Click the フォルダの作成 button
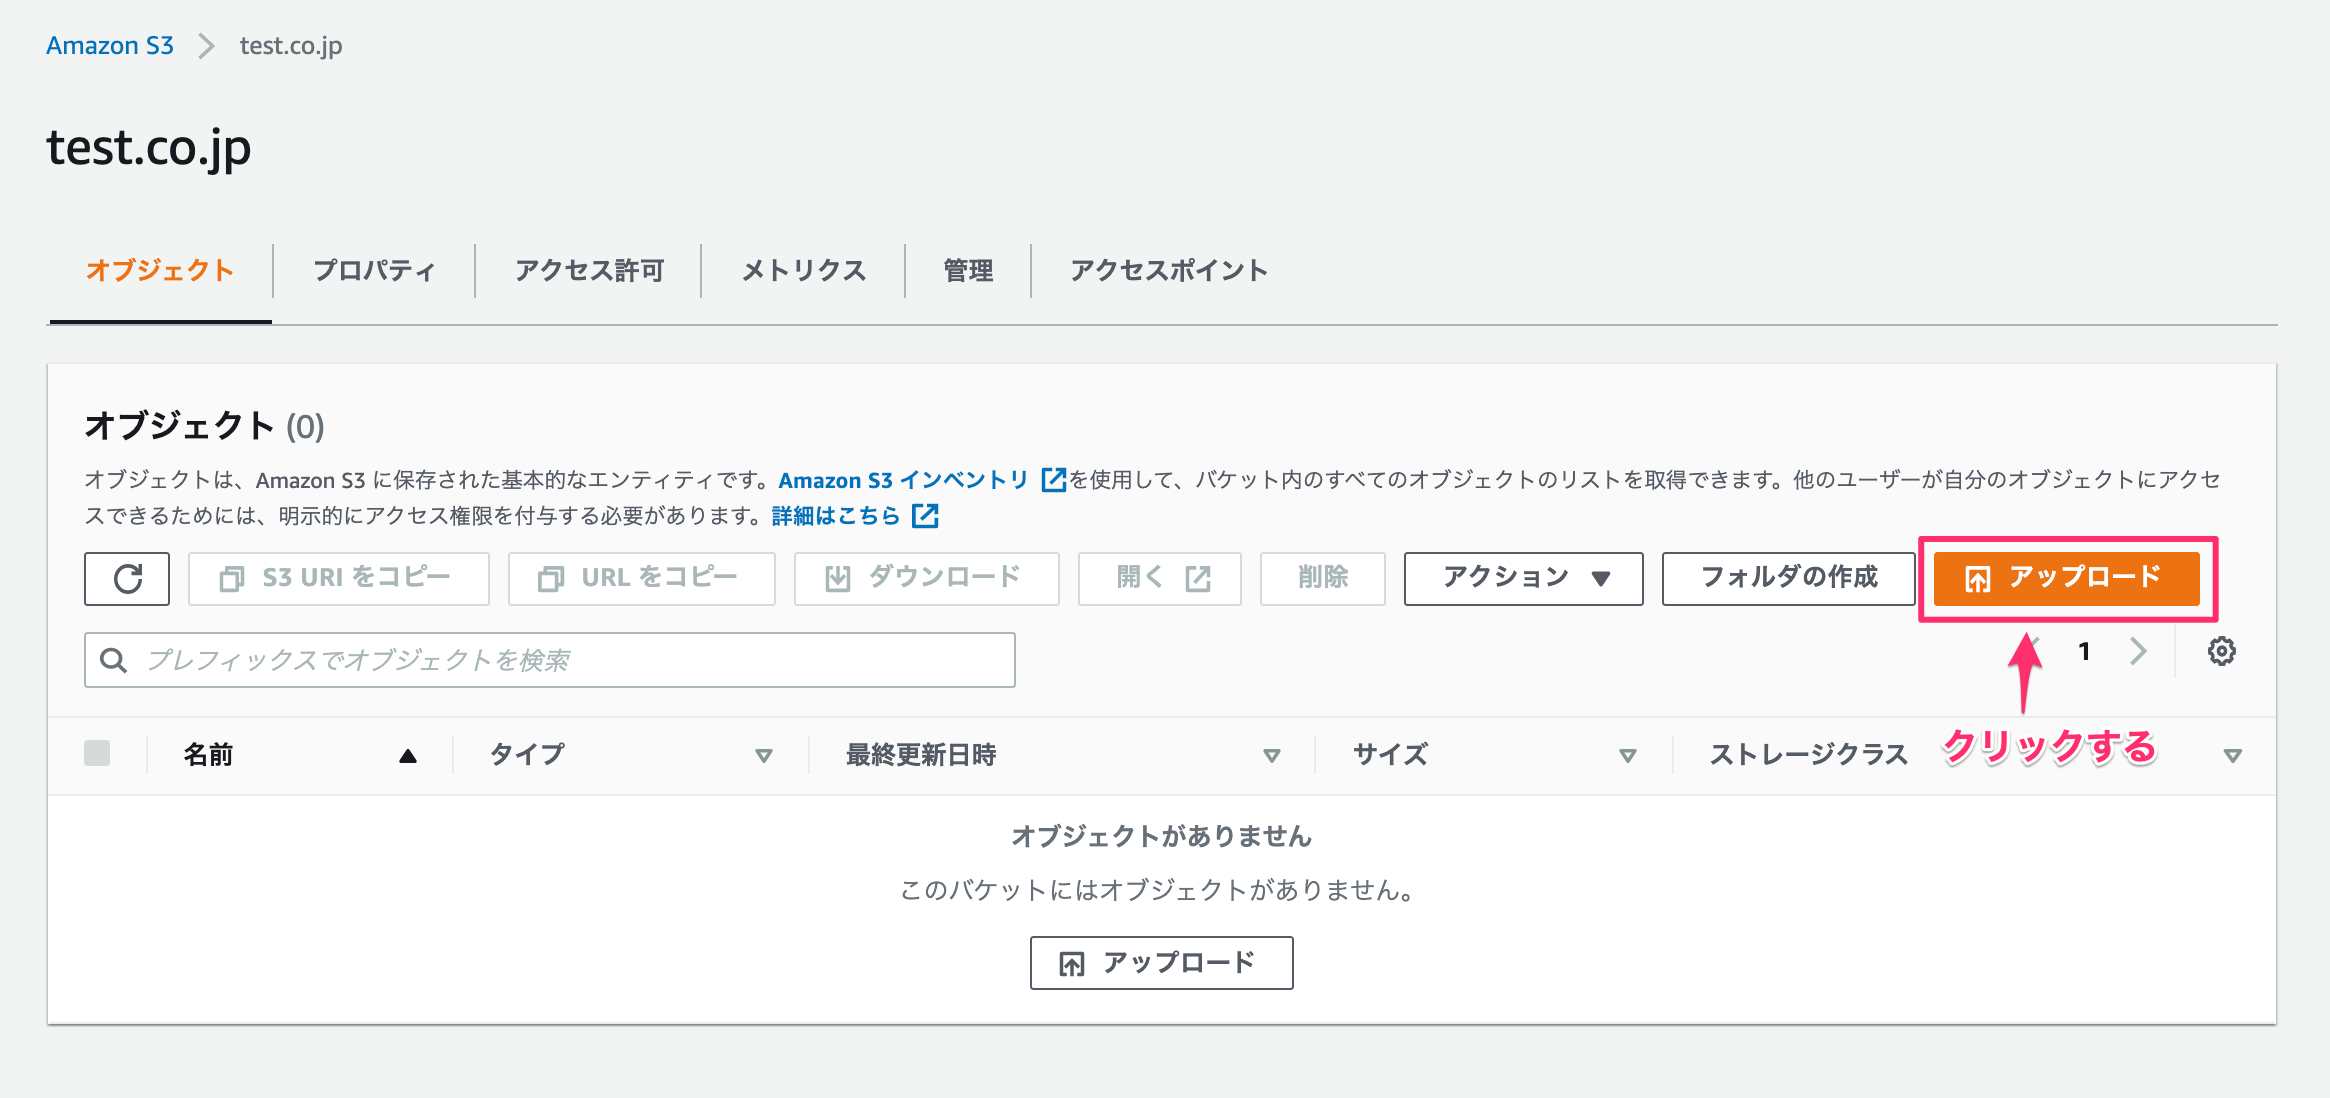The width and height of the screenshot is (2330, 1098). click(x=1786, y=578)
